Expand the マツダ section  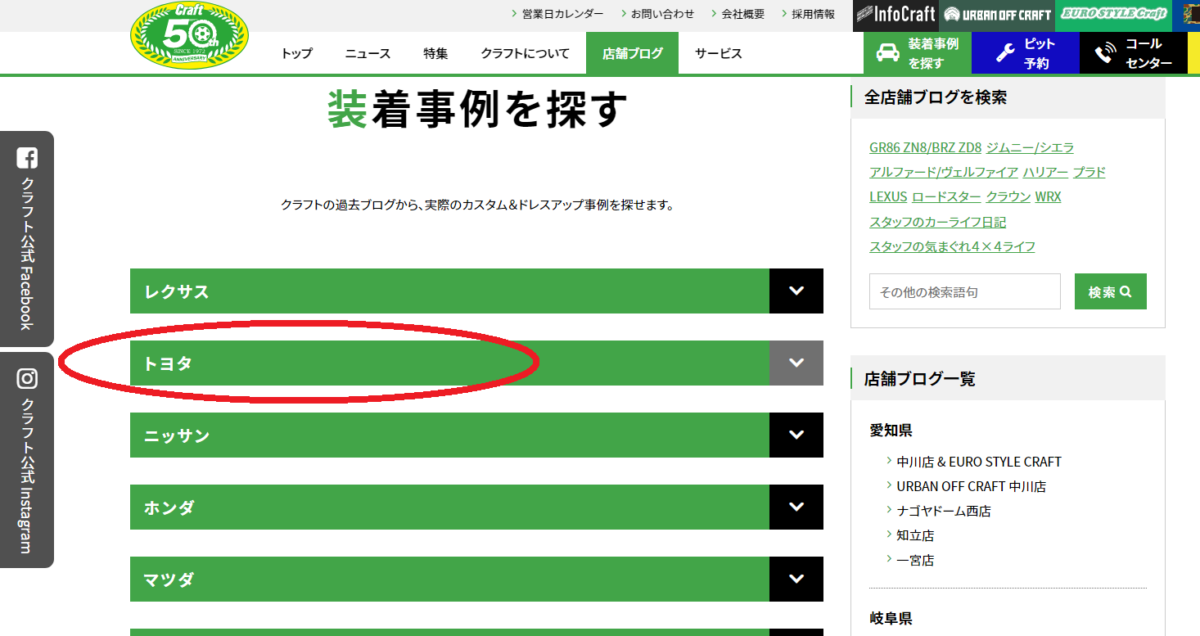[x=796, y=579]
